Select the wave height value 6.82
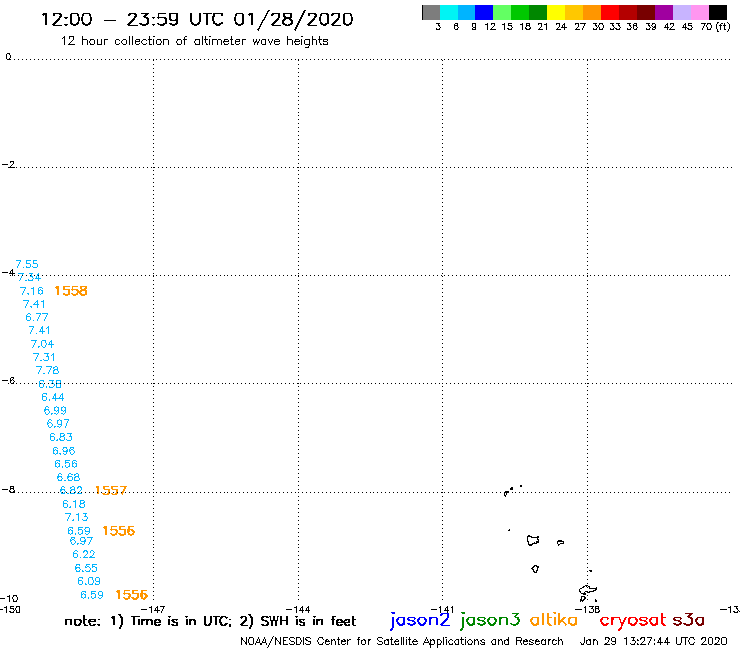This screenshot has height=650, width=740. point(71,490)
